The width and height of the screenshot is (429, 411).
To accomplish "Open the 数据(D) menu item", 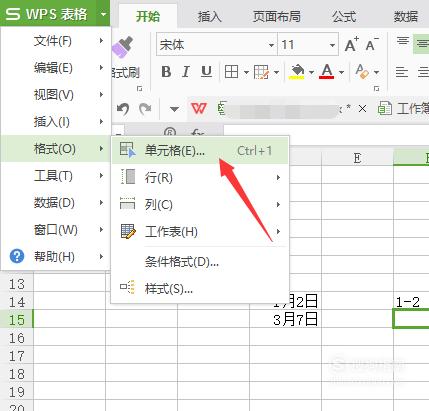I will pyautogui.click(x=56, y=203).
